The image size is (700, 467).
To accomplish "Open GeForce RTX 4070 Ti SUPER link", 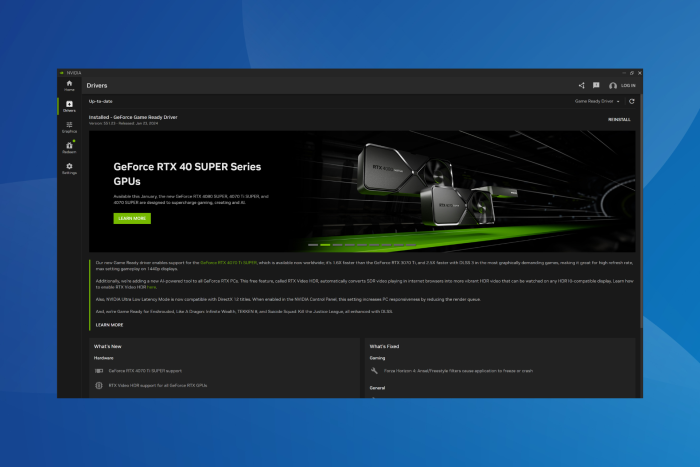I will tap(229, 263).
